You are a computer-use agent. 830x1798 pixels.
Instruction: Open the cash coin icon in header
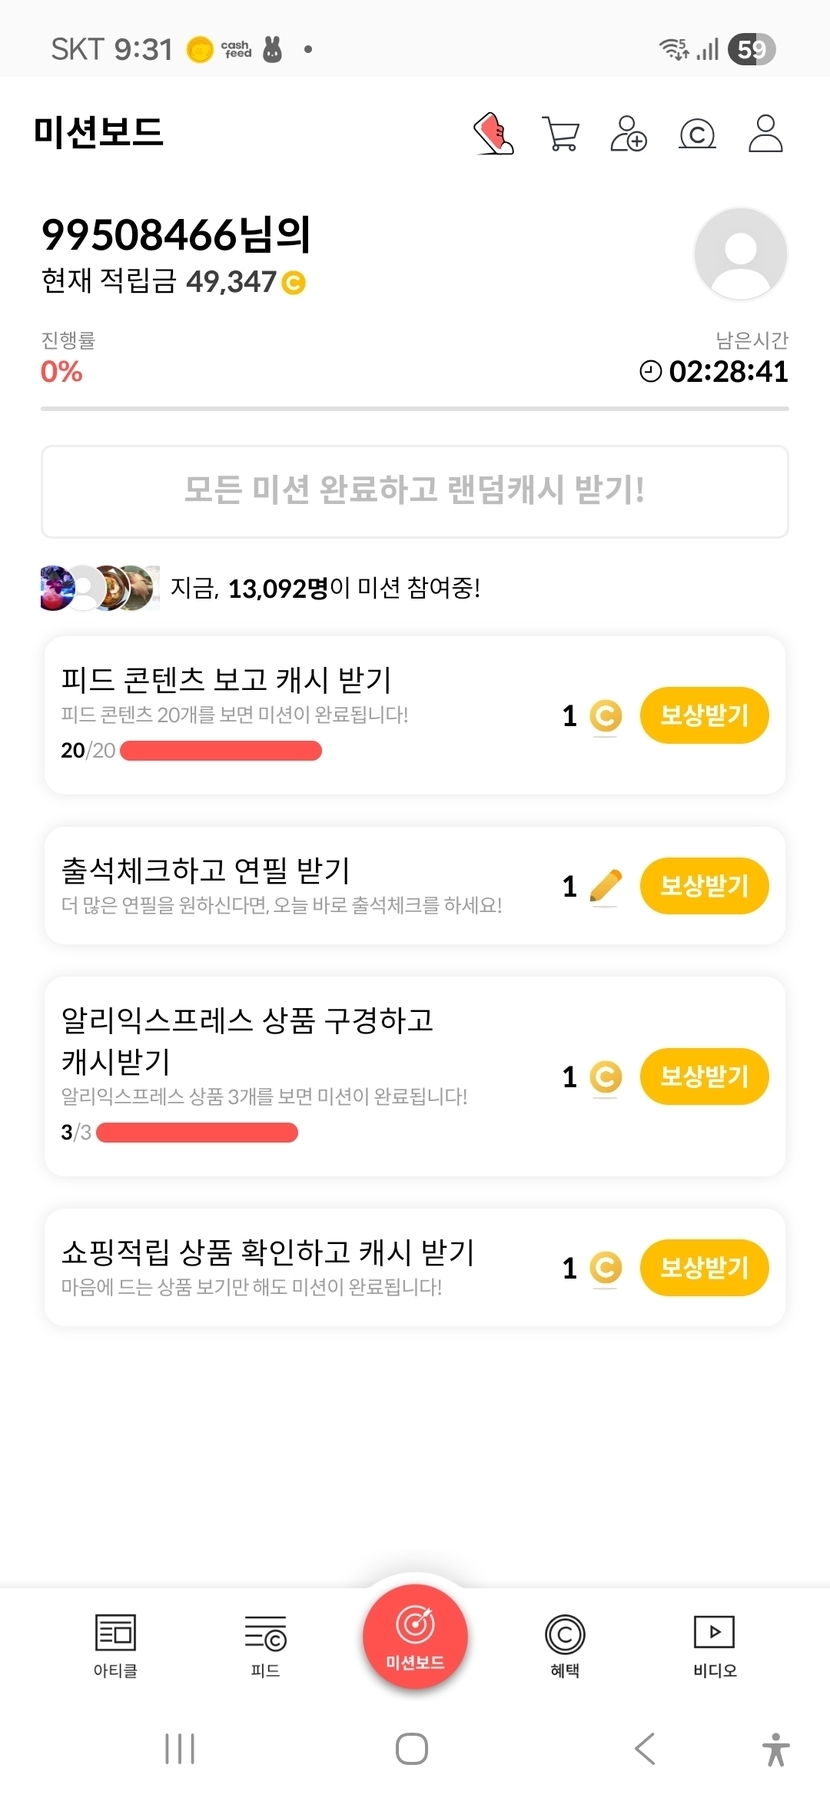(697, 133)
